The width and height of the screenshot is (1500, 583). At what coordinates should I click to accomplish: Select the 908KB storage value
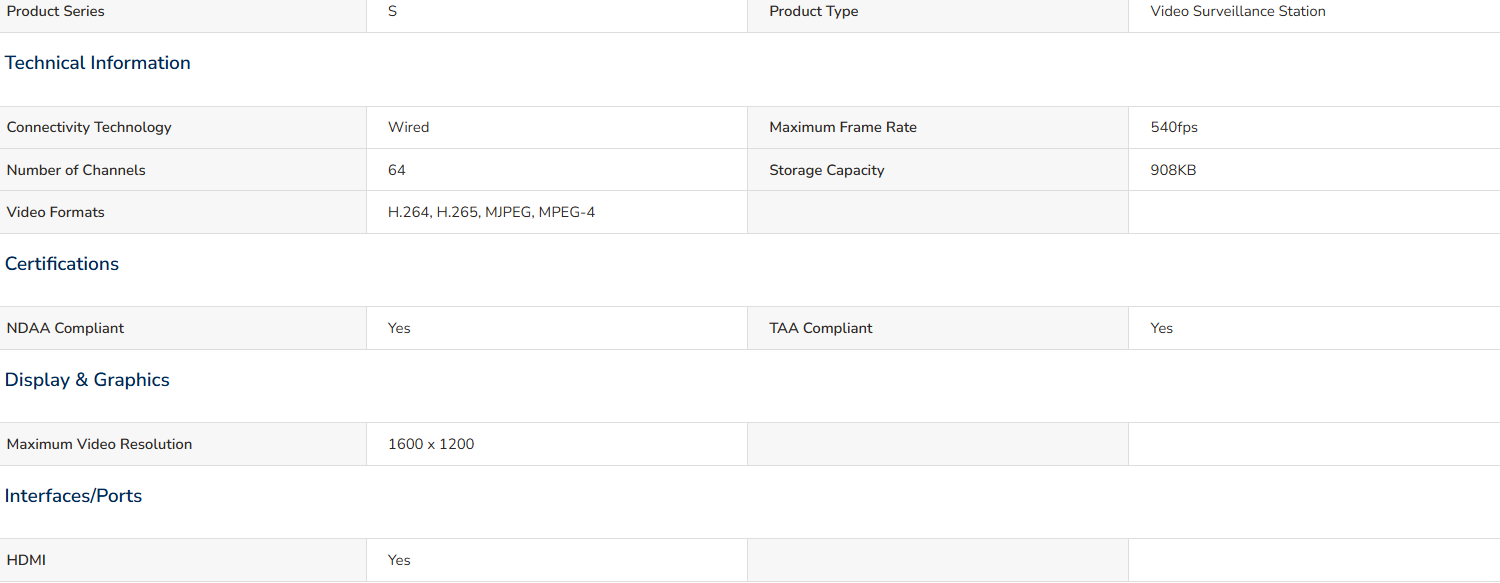tap(1173, 170)
